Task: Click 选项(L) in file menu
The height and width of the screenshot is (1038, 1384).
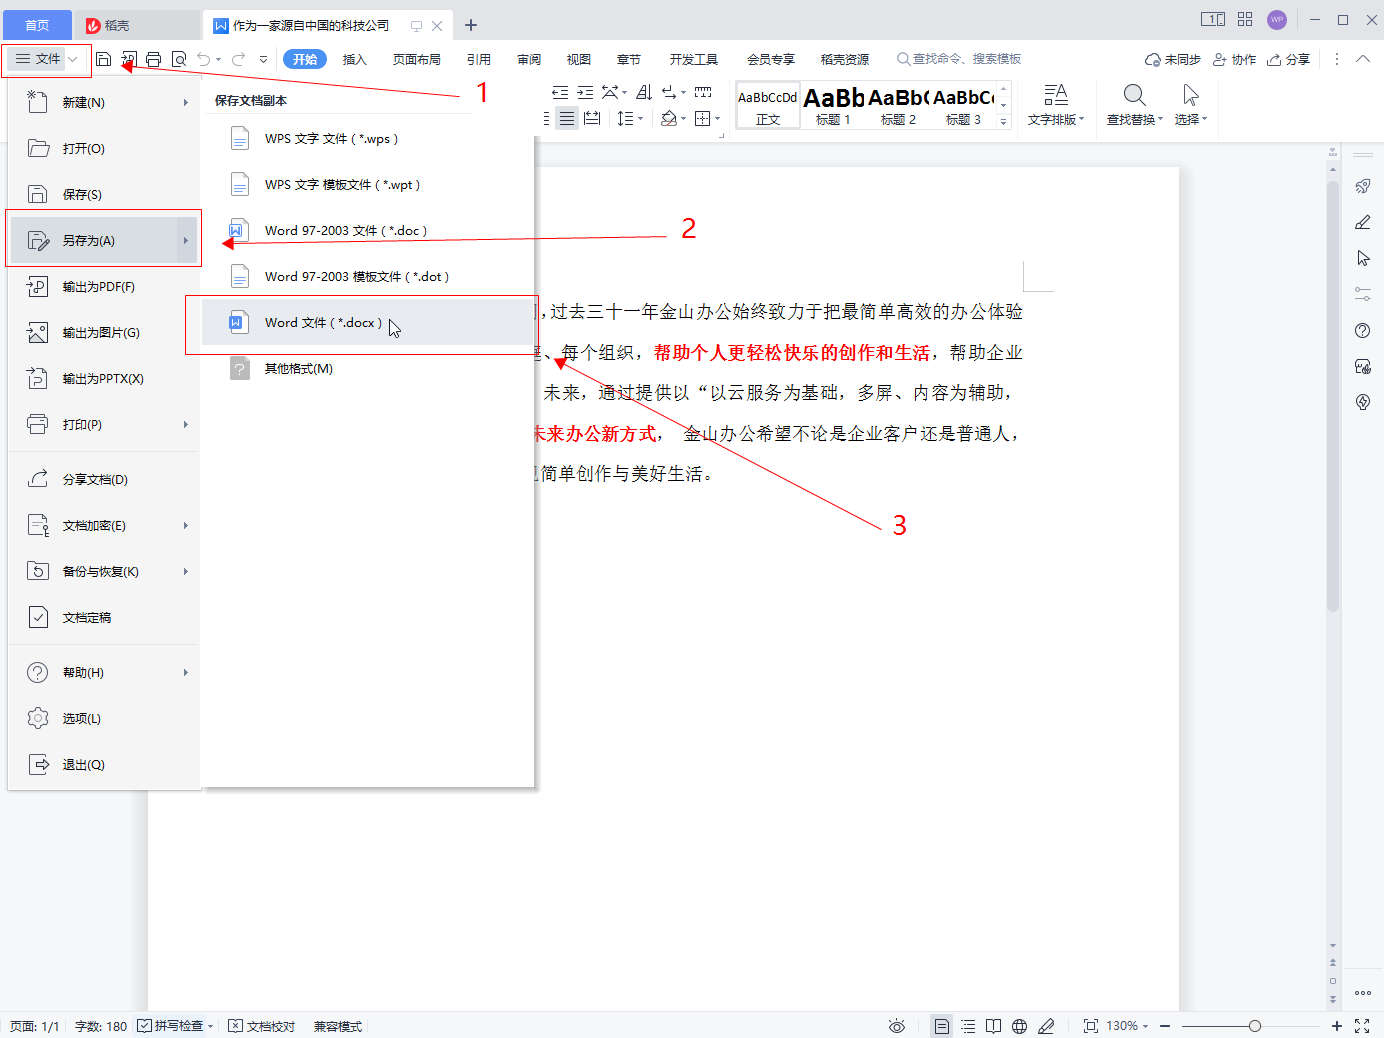Action: point(104,718)
